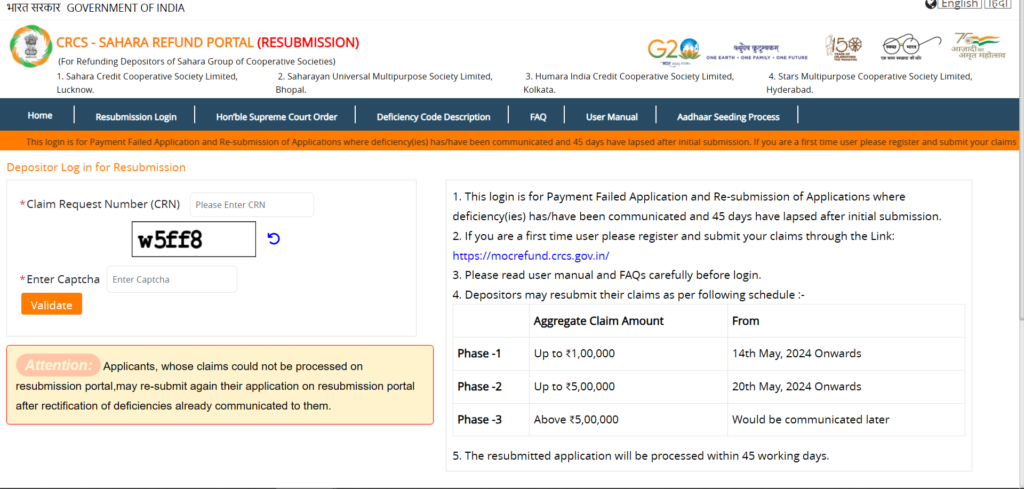Click the globe language icon

coord(931,5)
